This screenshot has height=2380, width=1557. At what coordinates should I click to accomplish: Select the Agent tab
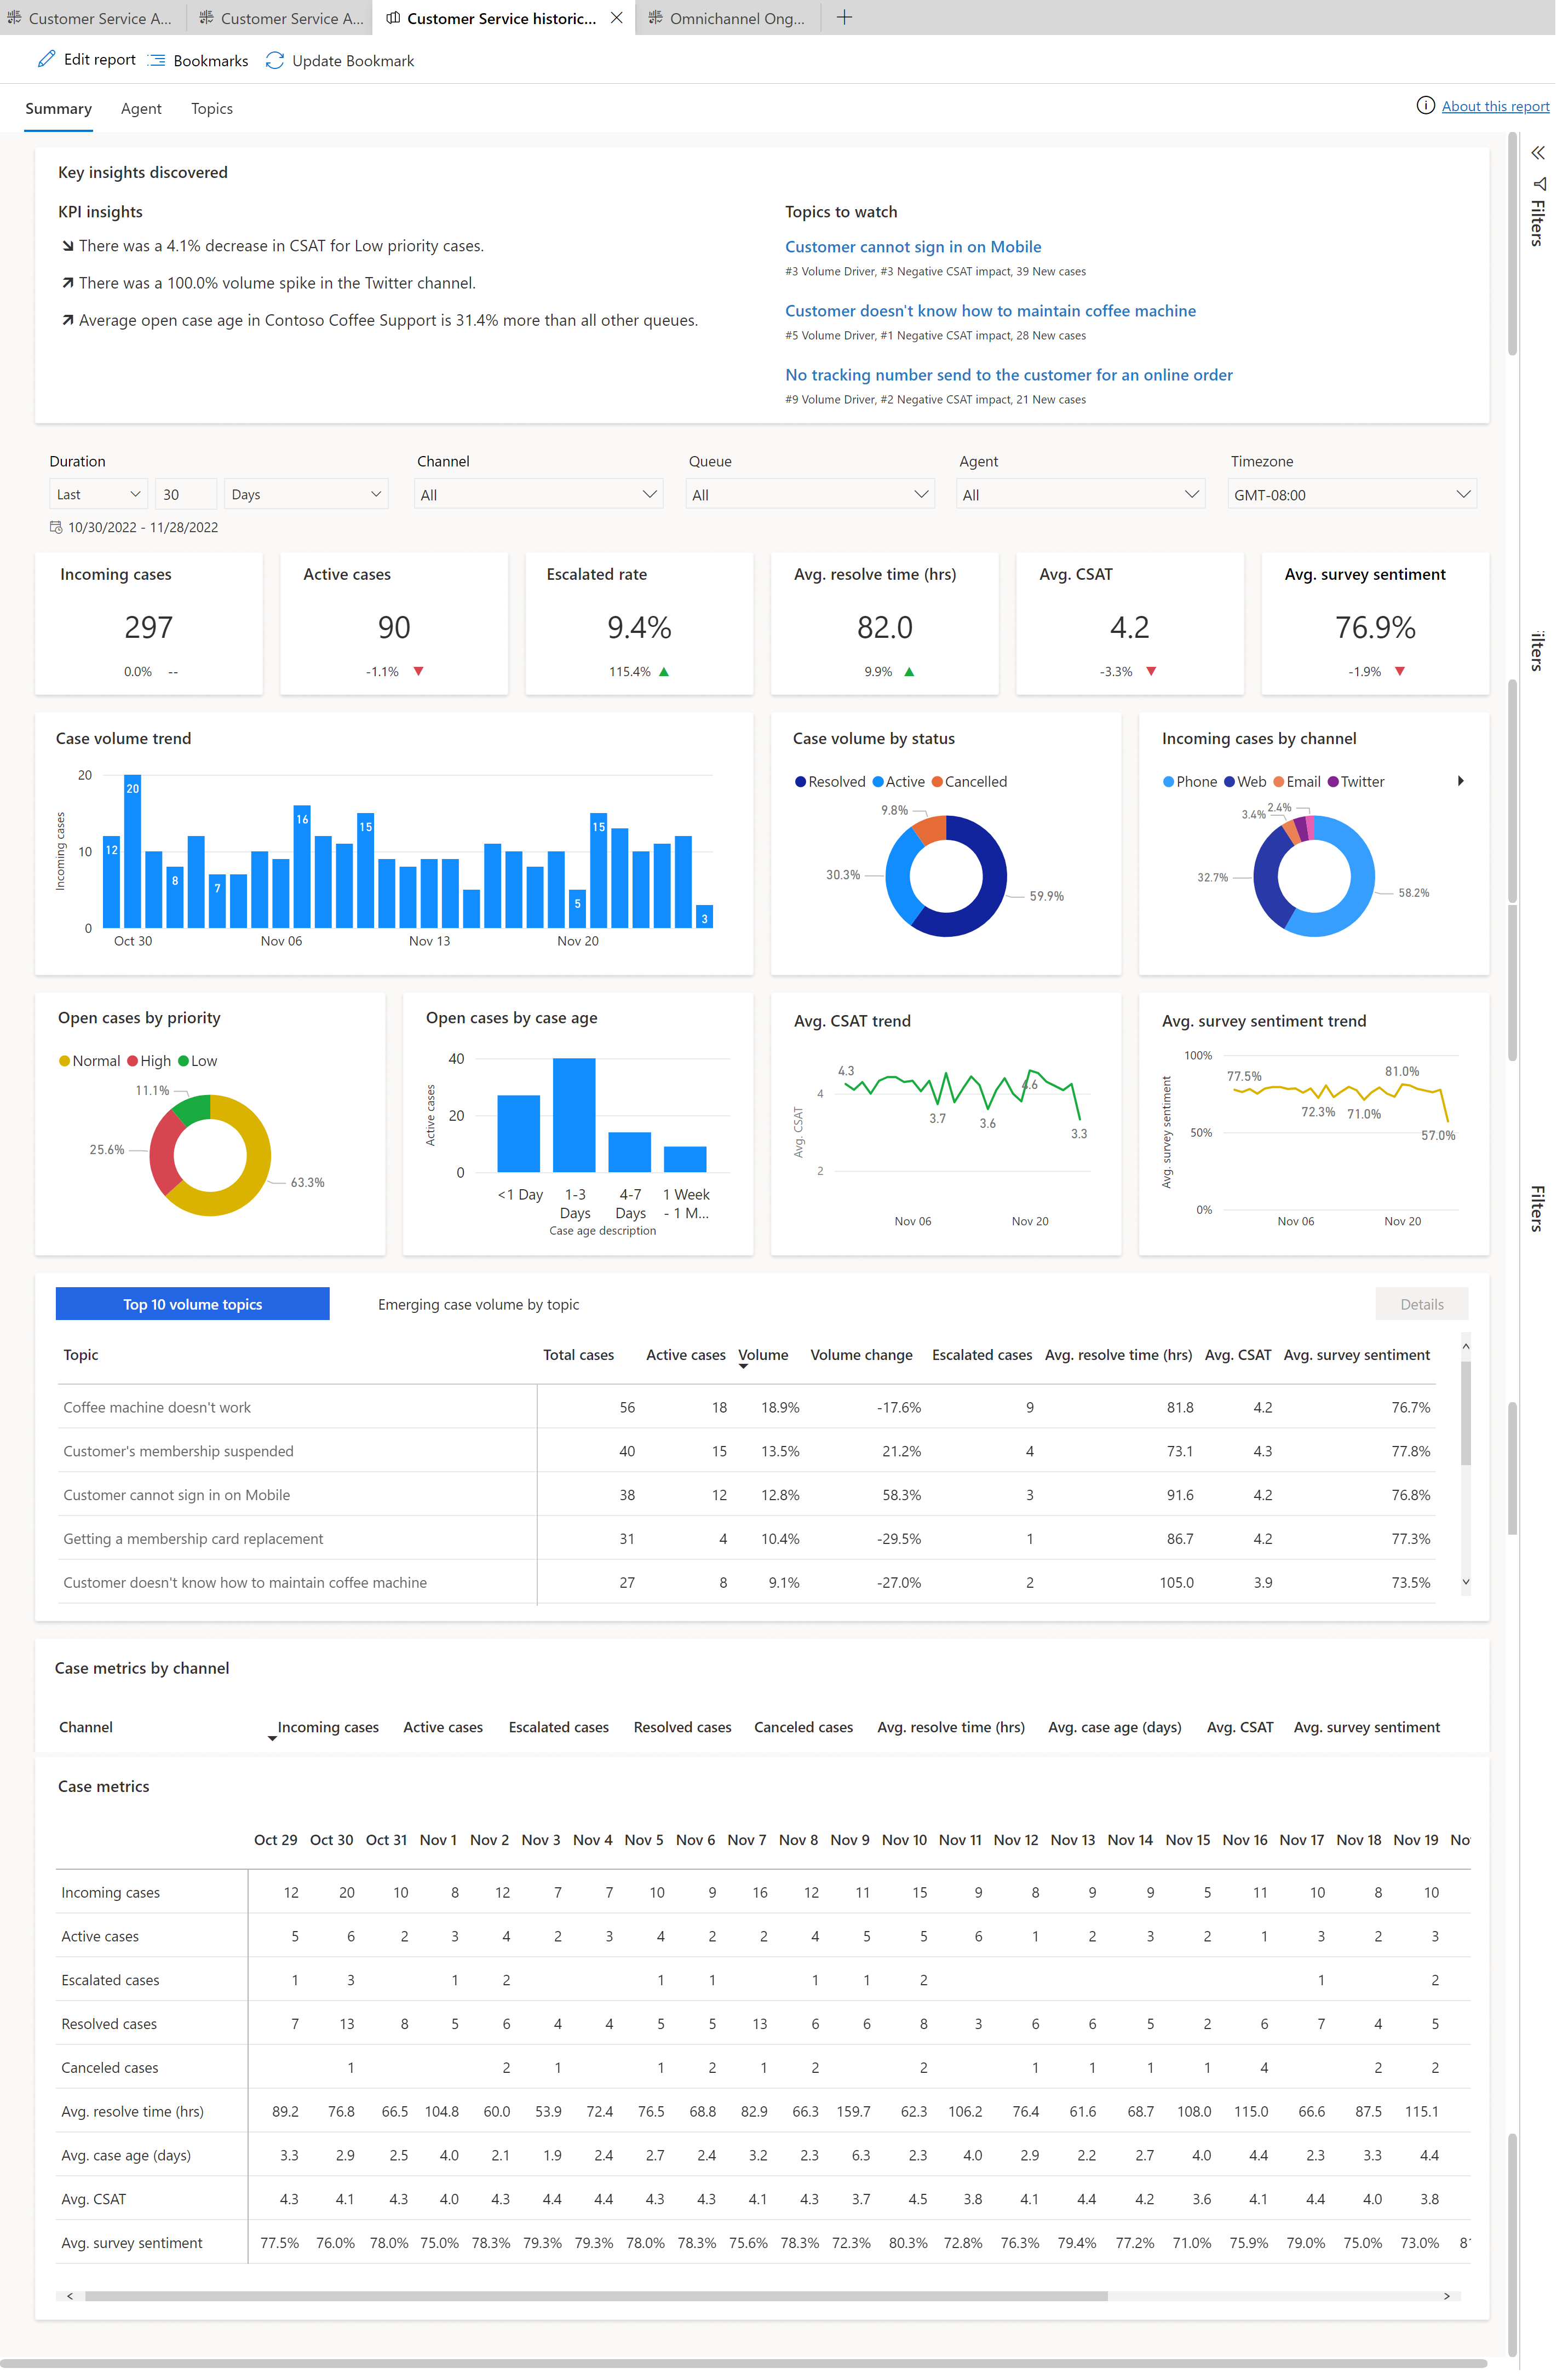coord(141,108)
